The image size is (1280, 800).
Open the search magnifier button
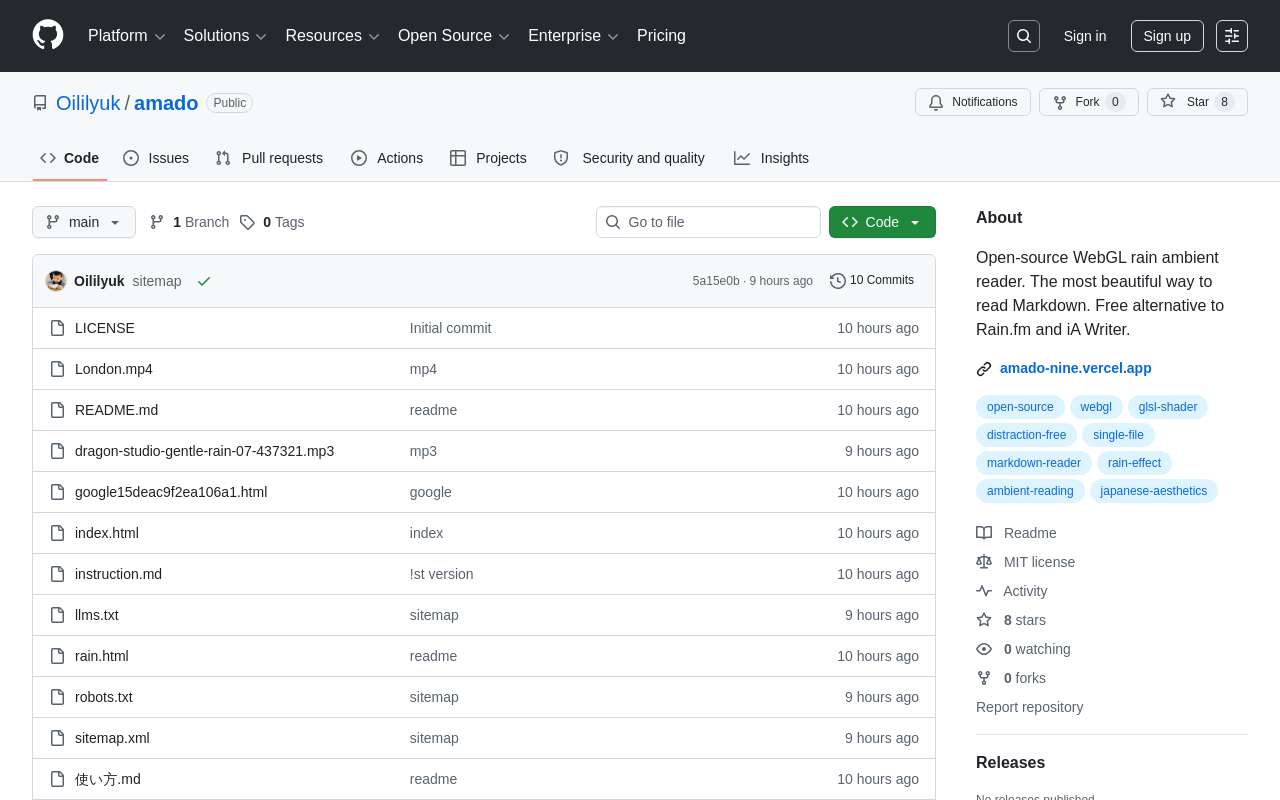(x=1024, y=36)
